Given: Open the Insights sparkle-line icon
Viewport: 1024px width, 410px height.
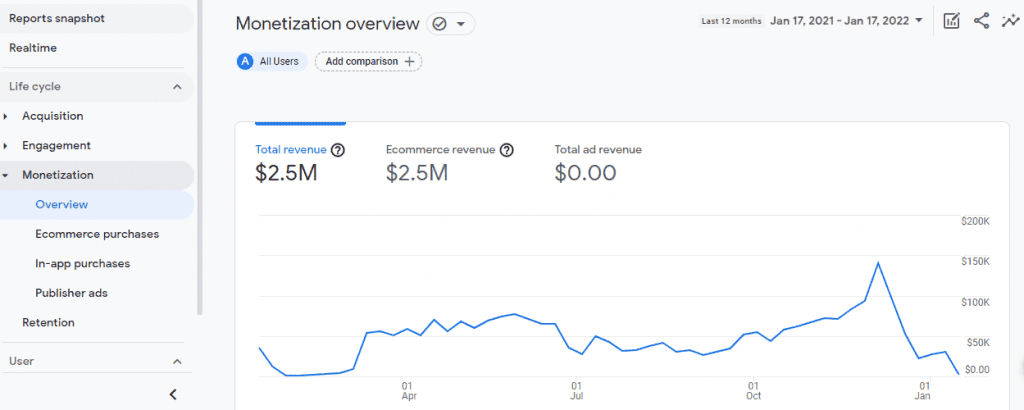Looking at the screenshot, I should click(x=1010, y=21).
